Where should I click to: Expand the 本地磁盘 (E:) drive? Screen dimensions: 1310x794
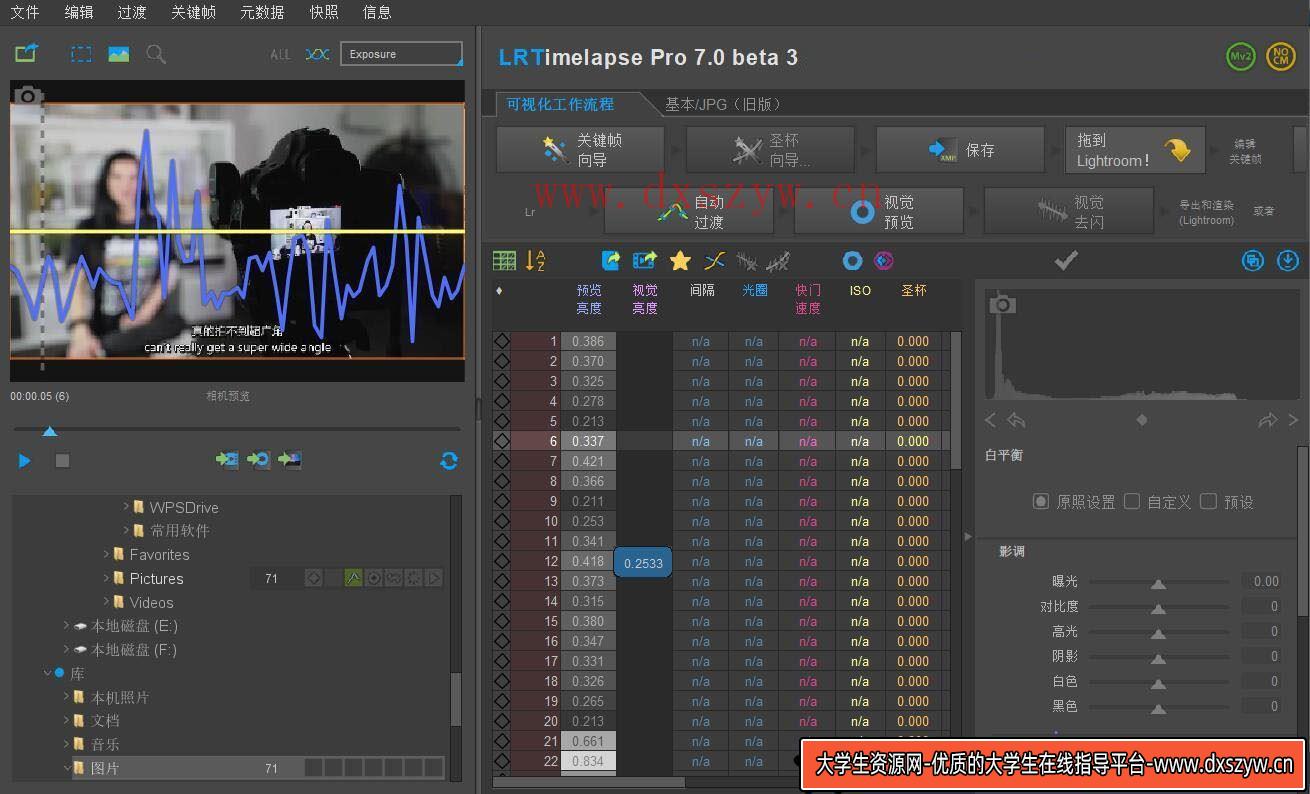(x=67, y=626)
